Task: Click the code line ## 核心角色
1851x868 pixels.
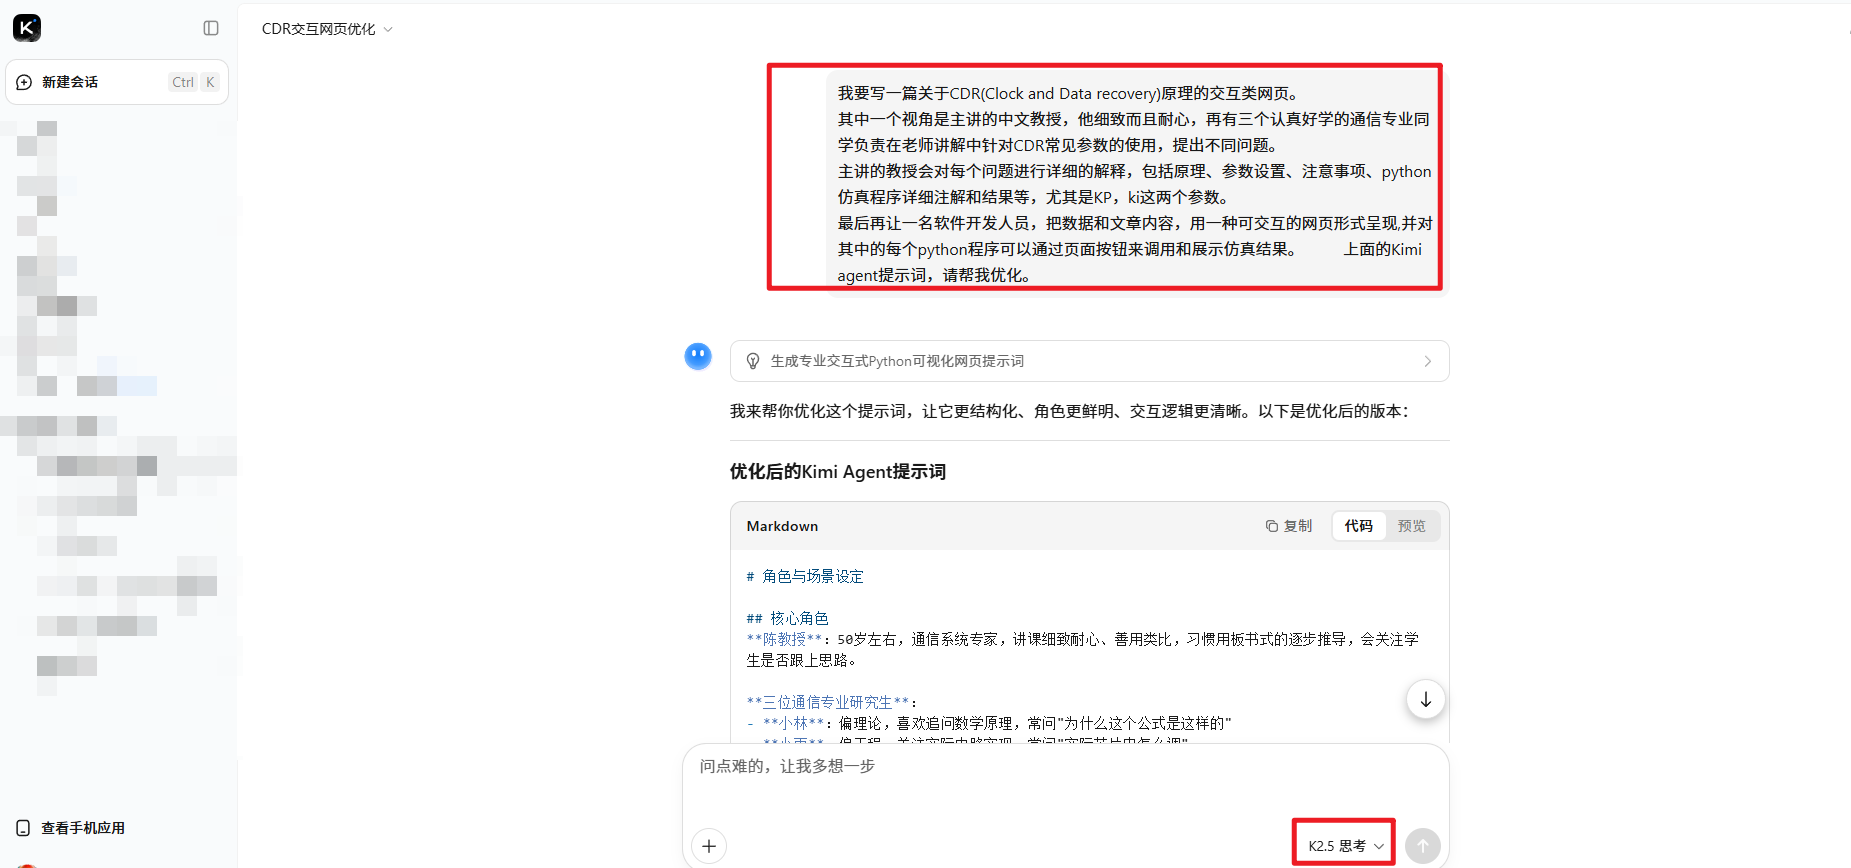Action: click(787, 618)
